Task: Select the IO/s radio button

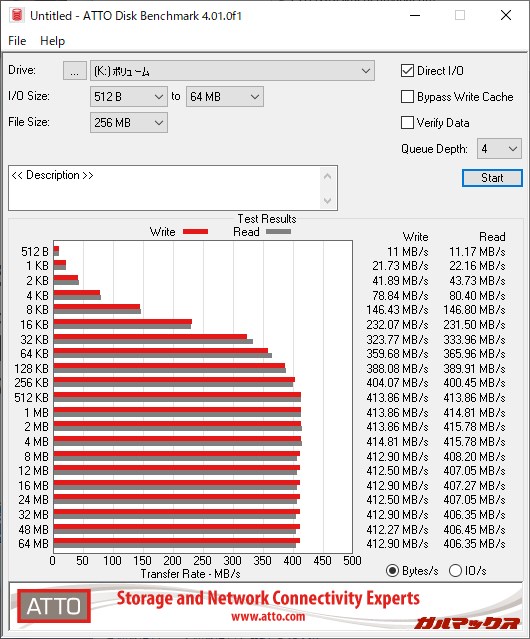Action: 455,571
